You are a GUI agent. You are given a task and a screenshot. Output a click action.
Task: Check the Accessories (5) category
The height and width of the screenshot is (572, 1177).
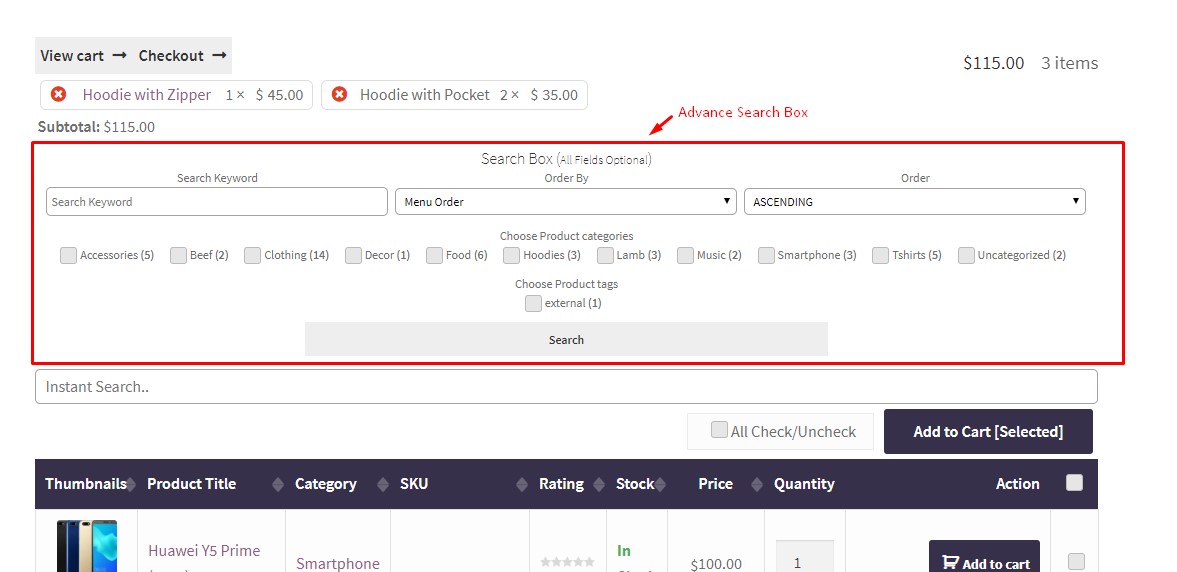pyautogui.click(x=68, y=255)
